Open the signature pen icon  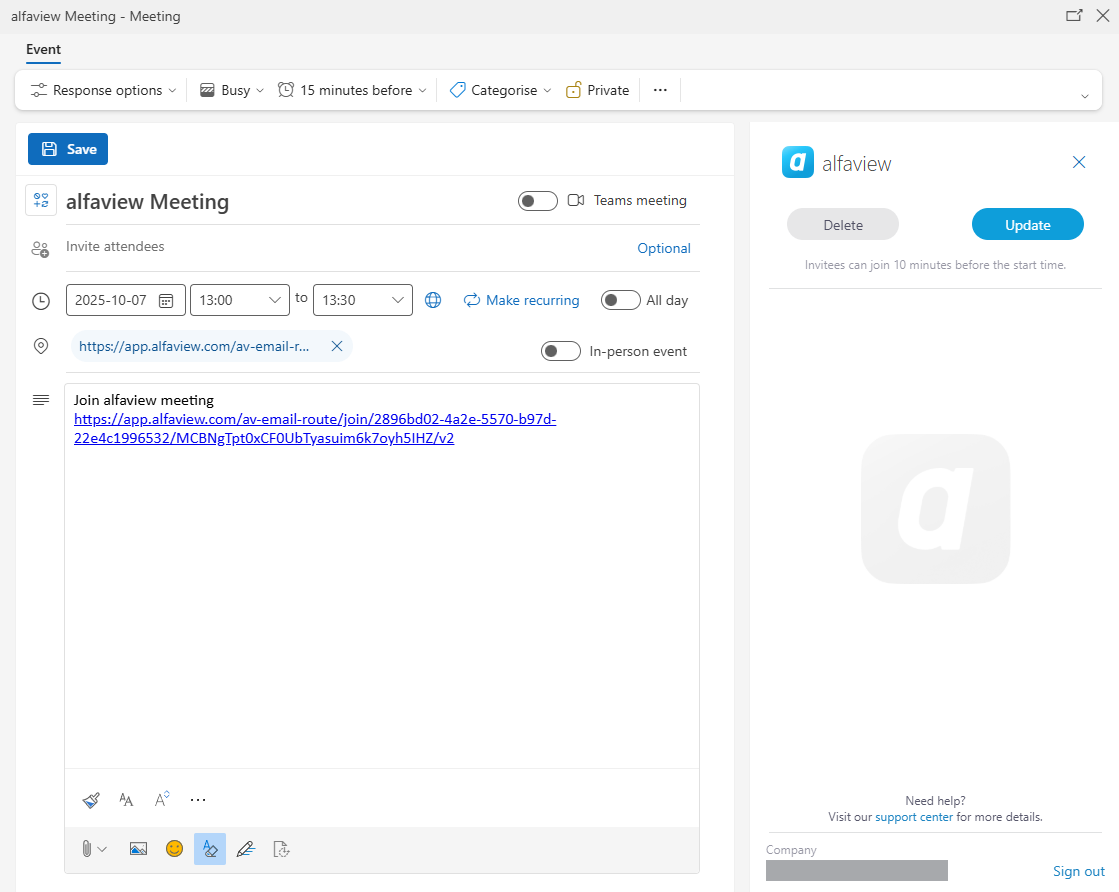click(x=245, y=849)
